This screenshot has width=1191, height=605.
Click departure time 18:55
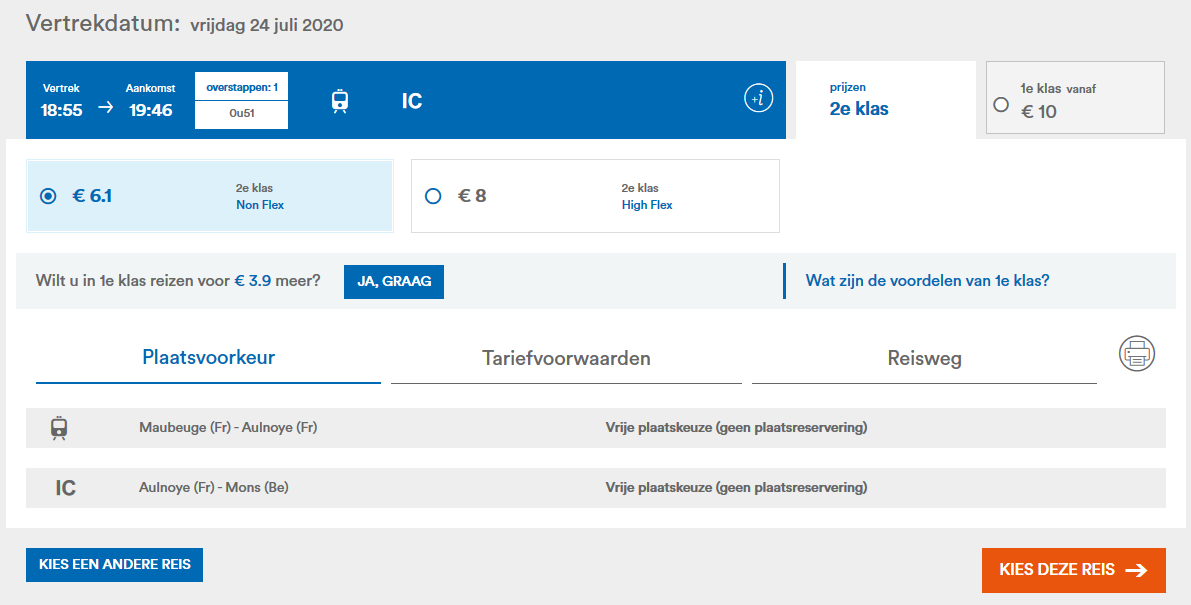tap(62, 110)
